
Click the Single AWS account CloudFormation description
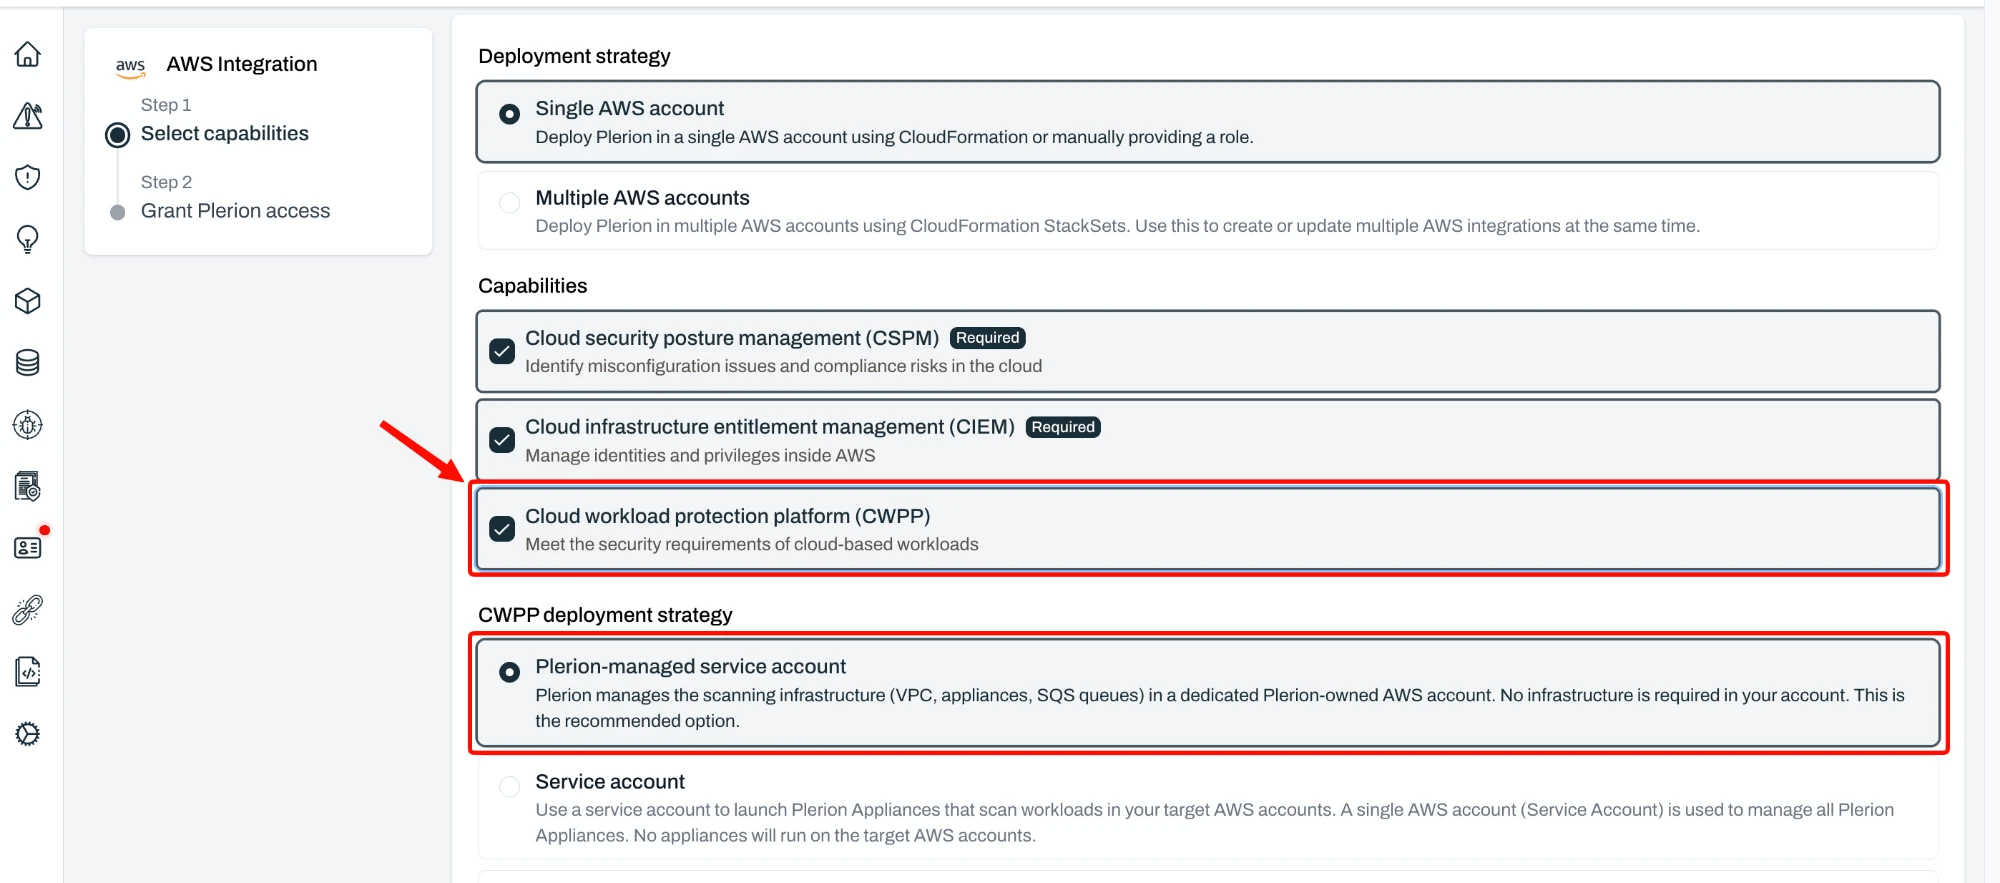tap(894, 137)
